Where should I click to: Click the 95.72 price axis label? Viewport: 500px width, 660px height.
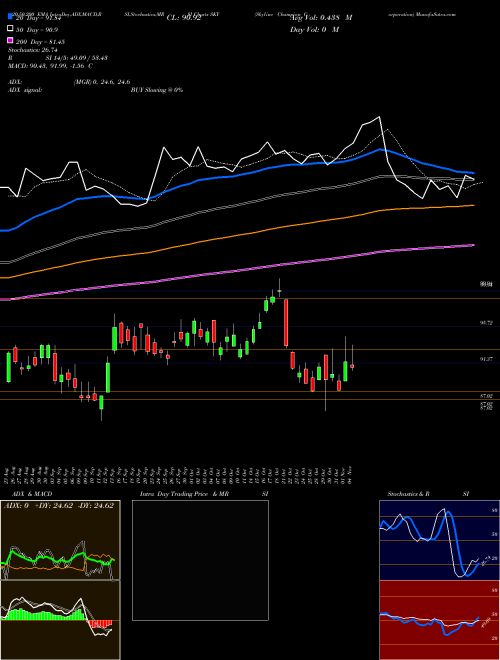point(487,323)
